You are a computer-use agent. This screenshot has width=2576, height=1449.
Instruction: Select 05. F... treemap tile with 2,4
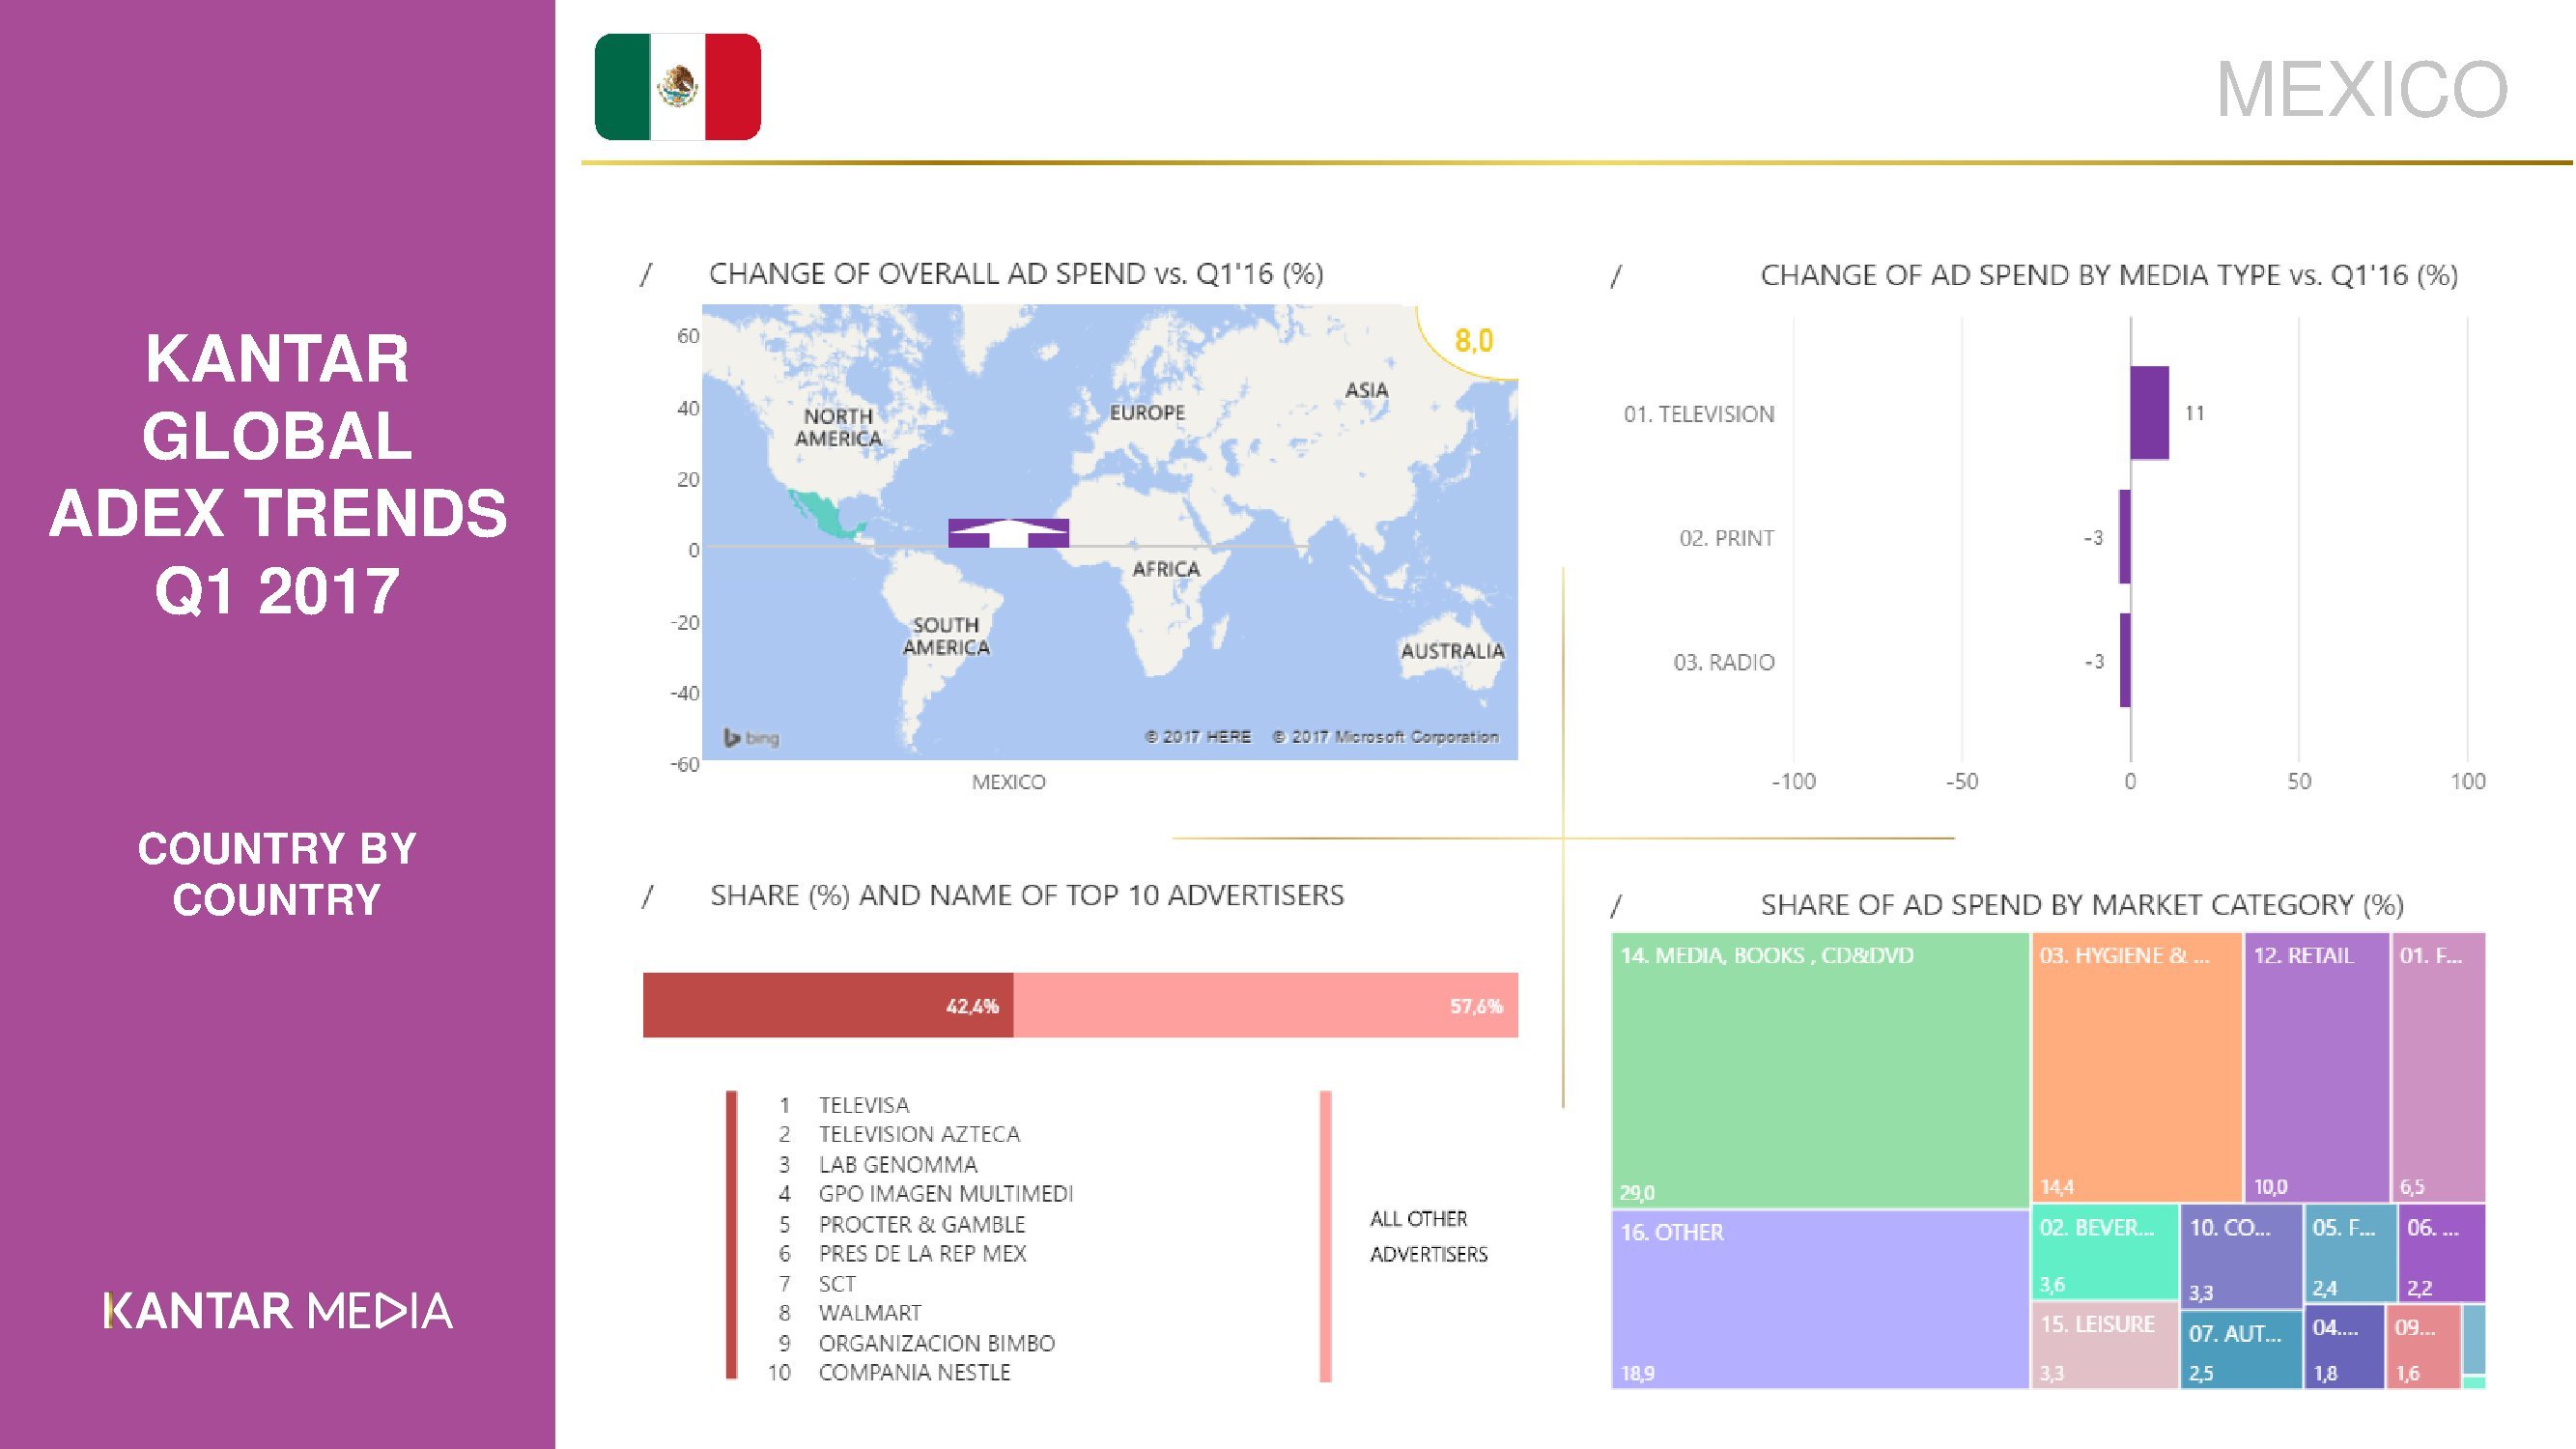coord(2351,1253)
